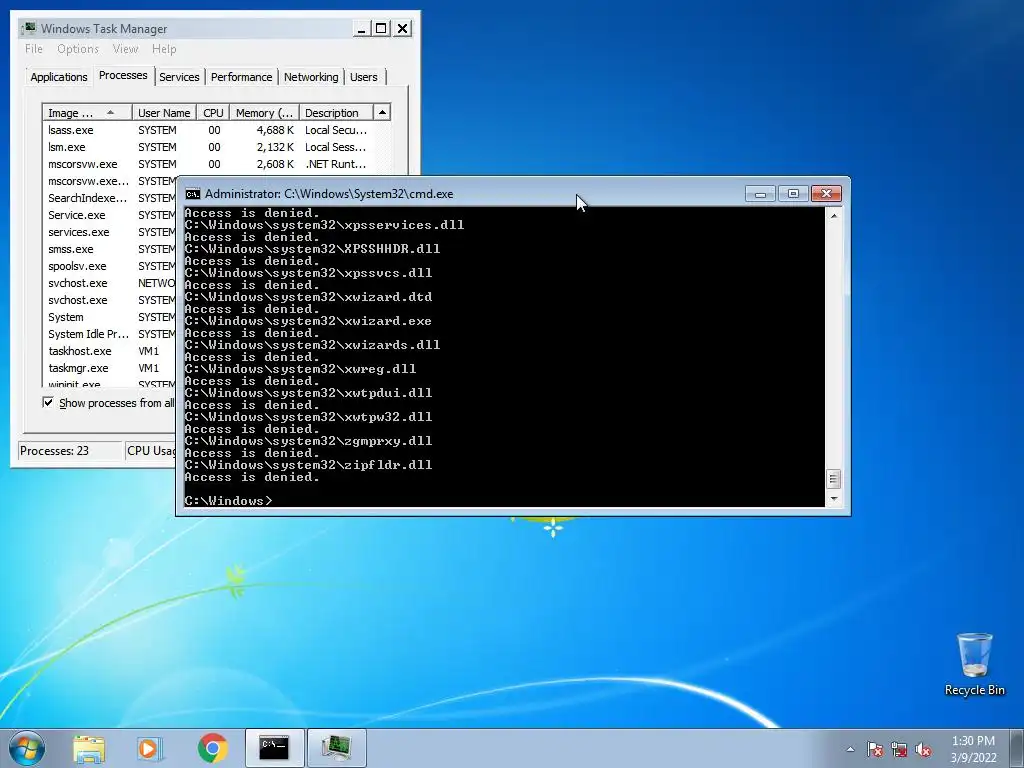Image resolution: width=1024 pixels, height=768 pixels.
Task: Close the Task Manager window
Action: tap(402, 29)
